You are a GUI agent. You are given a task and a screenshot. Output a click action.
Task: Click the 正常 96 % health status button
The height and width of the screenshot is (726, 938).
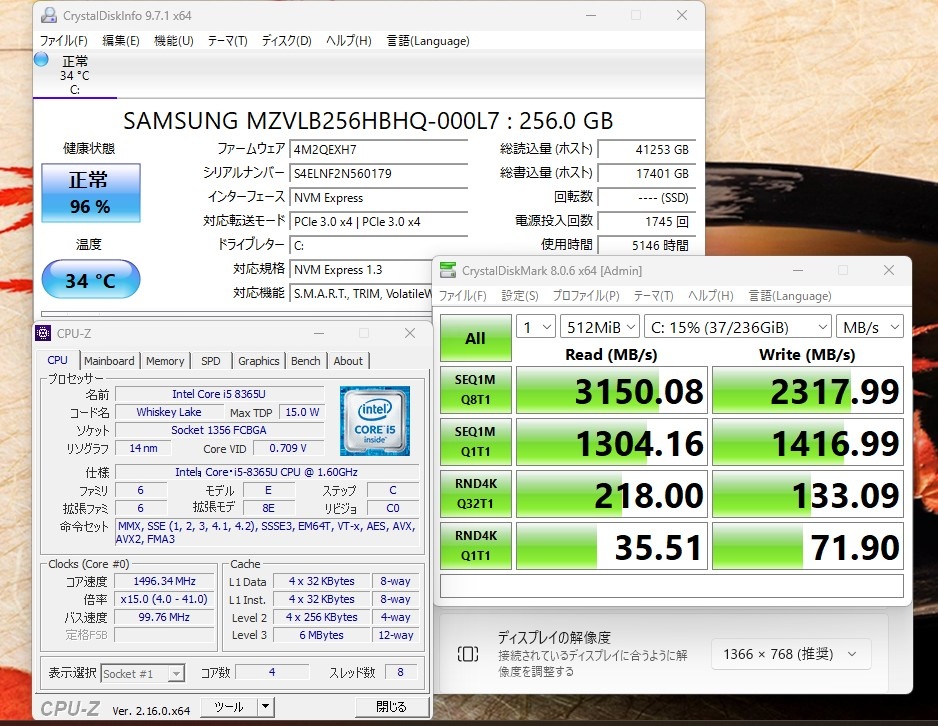point(90,193)
